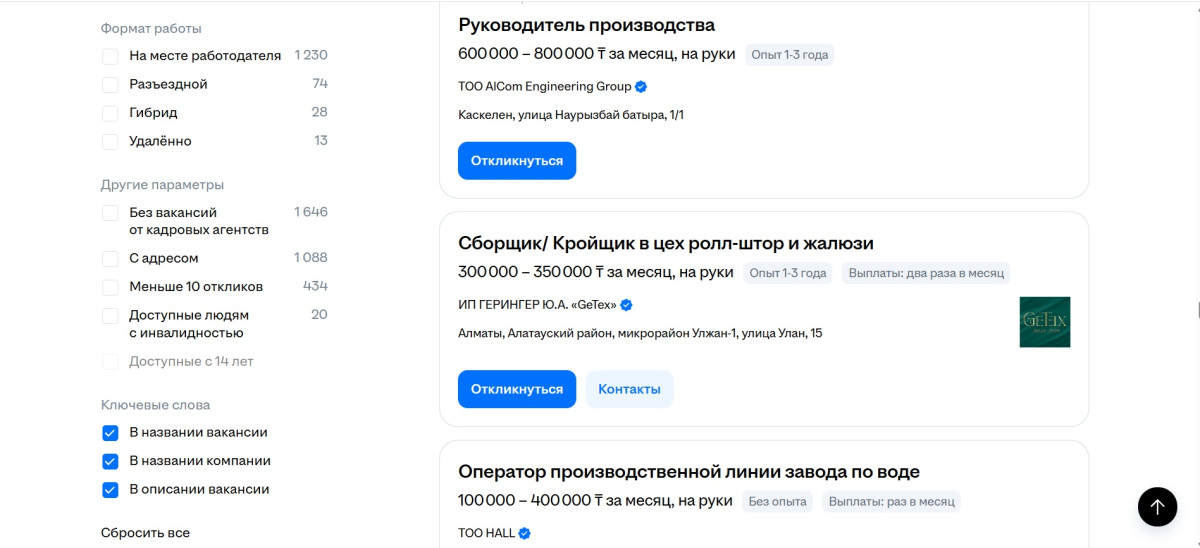The image size is (1200, 548).
Task: Click "Сбросить все" to reset filters
Action: tap(145, 533)
